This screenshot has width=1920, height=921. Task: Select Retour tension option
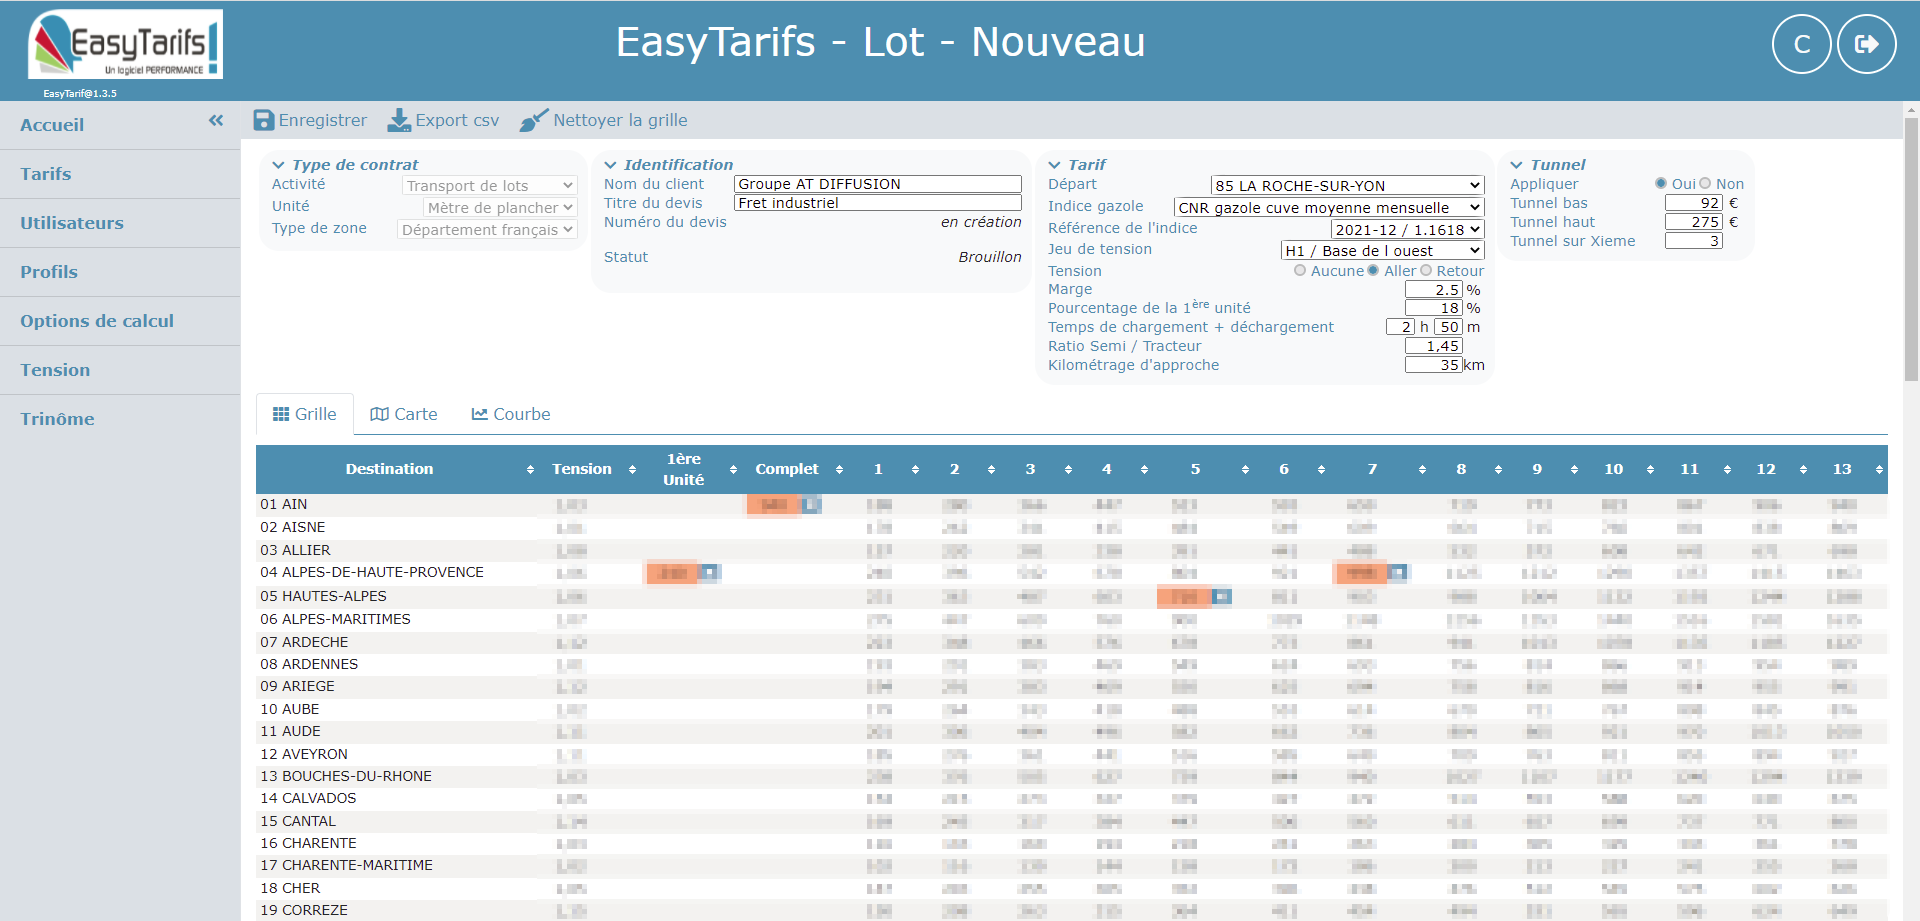pos(1426,271)
